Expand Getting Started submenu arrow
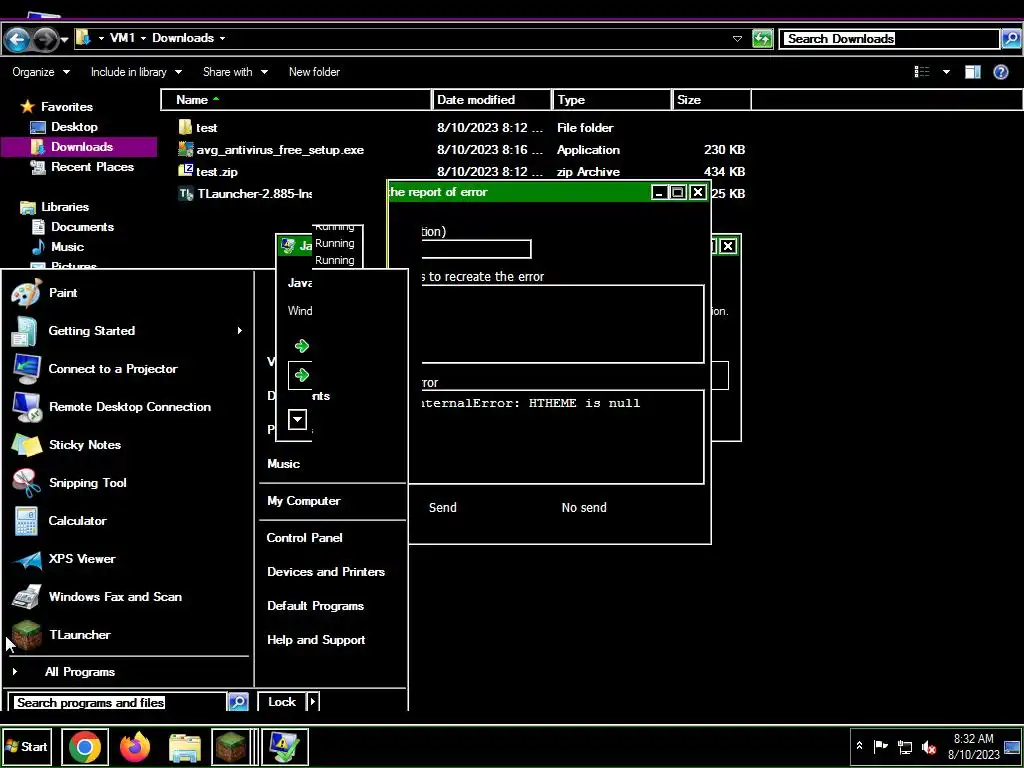The width and height of the screenshot is (1024, 768). pos(240,331)
